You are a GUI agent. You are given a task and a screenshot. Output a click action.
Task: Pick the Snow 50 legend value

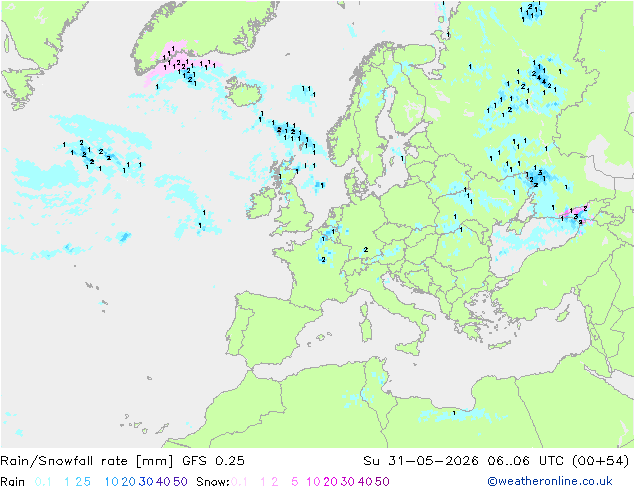click(382, 482)
